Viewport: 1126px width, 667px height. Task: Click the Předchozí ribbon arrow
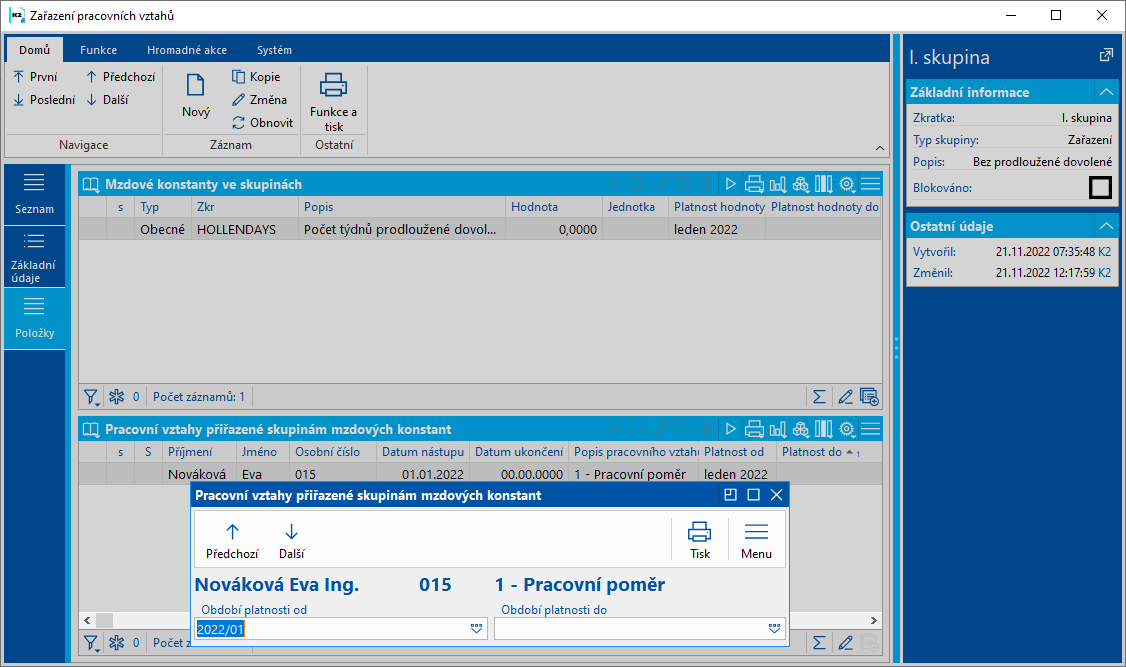tap(91, 76)
